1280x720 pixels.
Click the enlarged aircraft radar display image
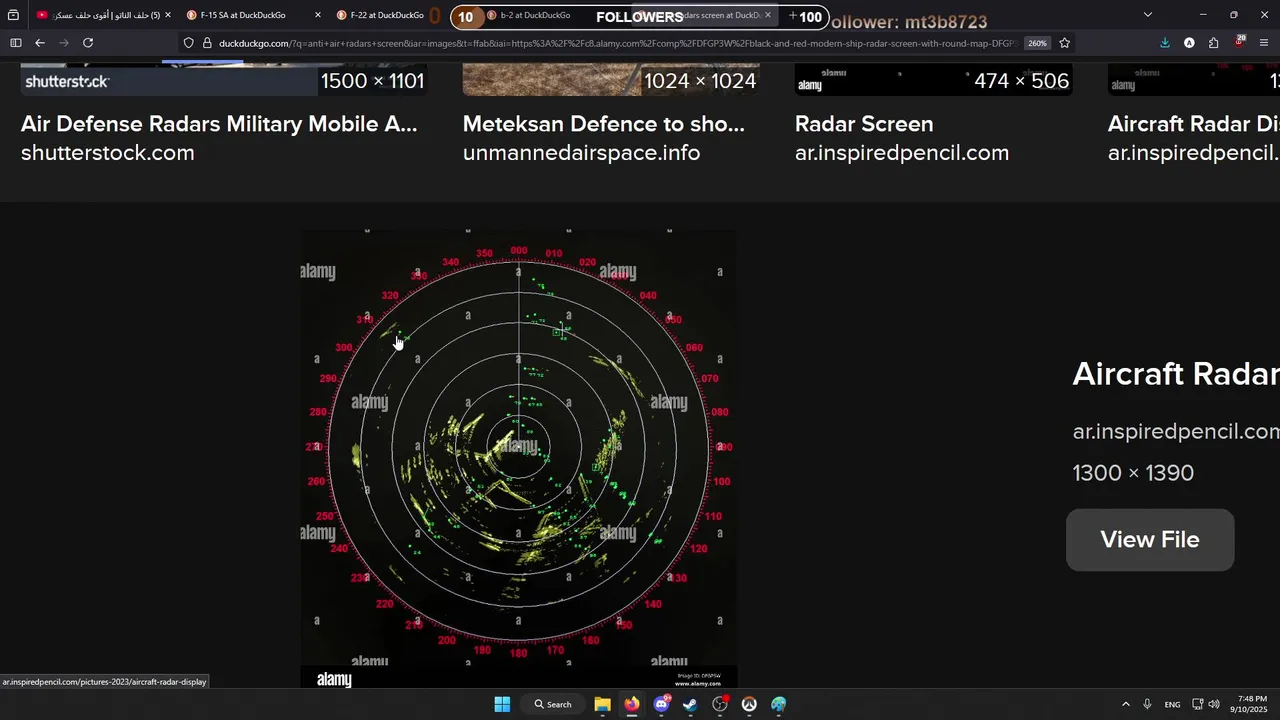pos(519,459)
